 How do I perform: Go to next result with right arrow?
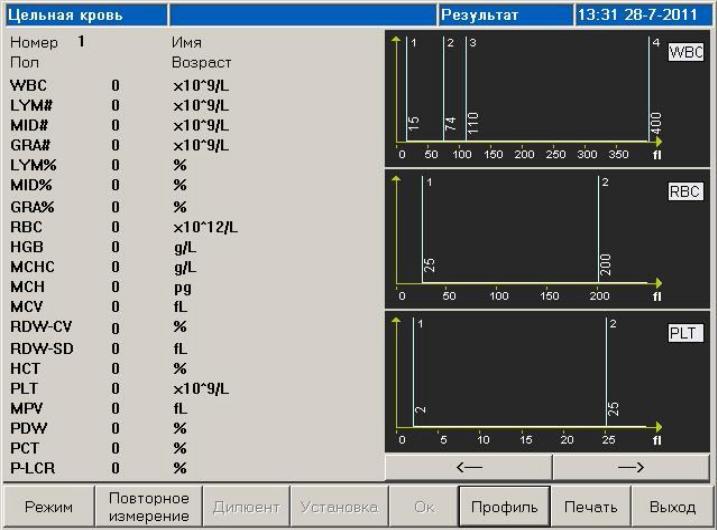coord(631,467)
